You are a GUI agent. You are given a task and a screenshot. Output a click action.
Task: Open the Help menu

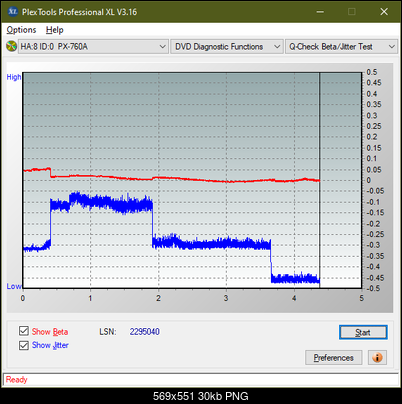(x=55, y=30)
